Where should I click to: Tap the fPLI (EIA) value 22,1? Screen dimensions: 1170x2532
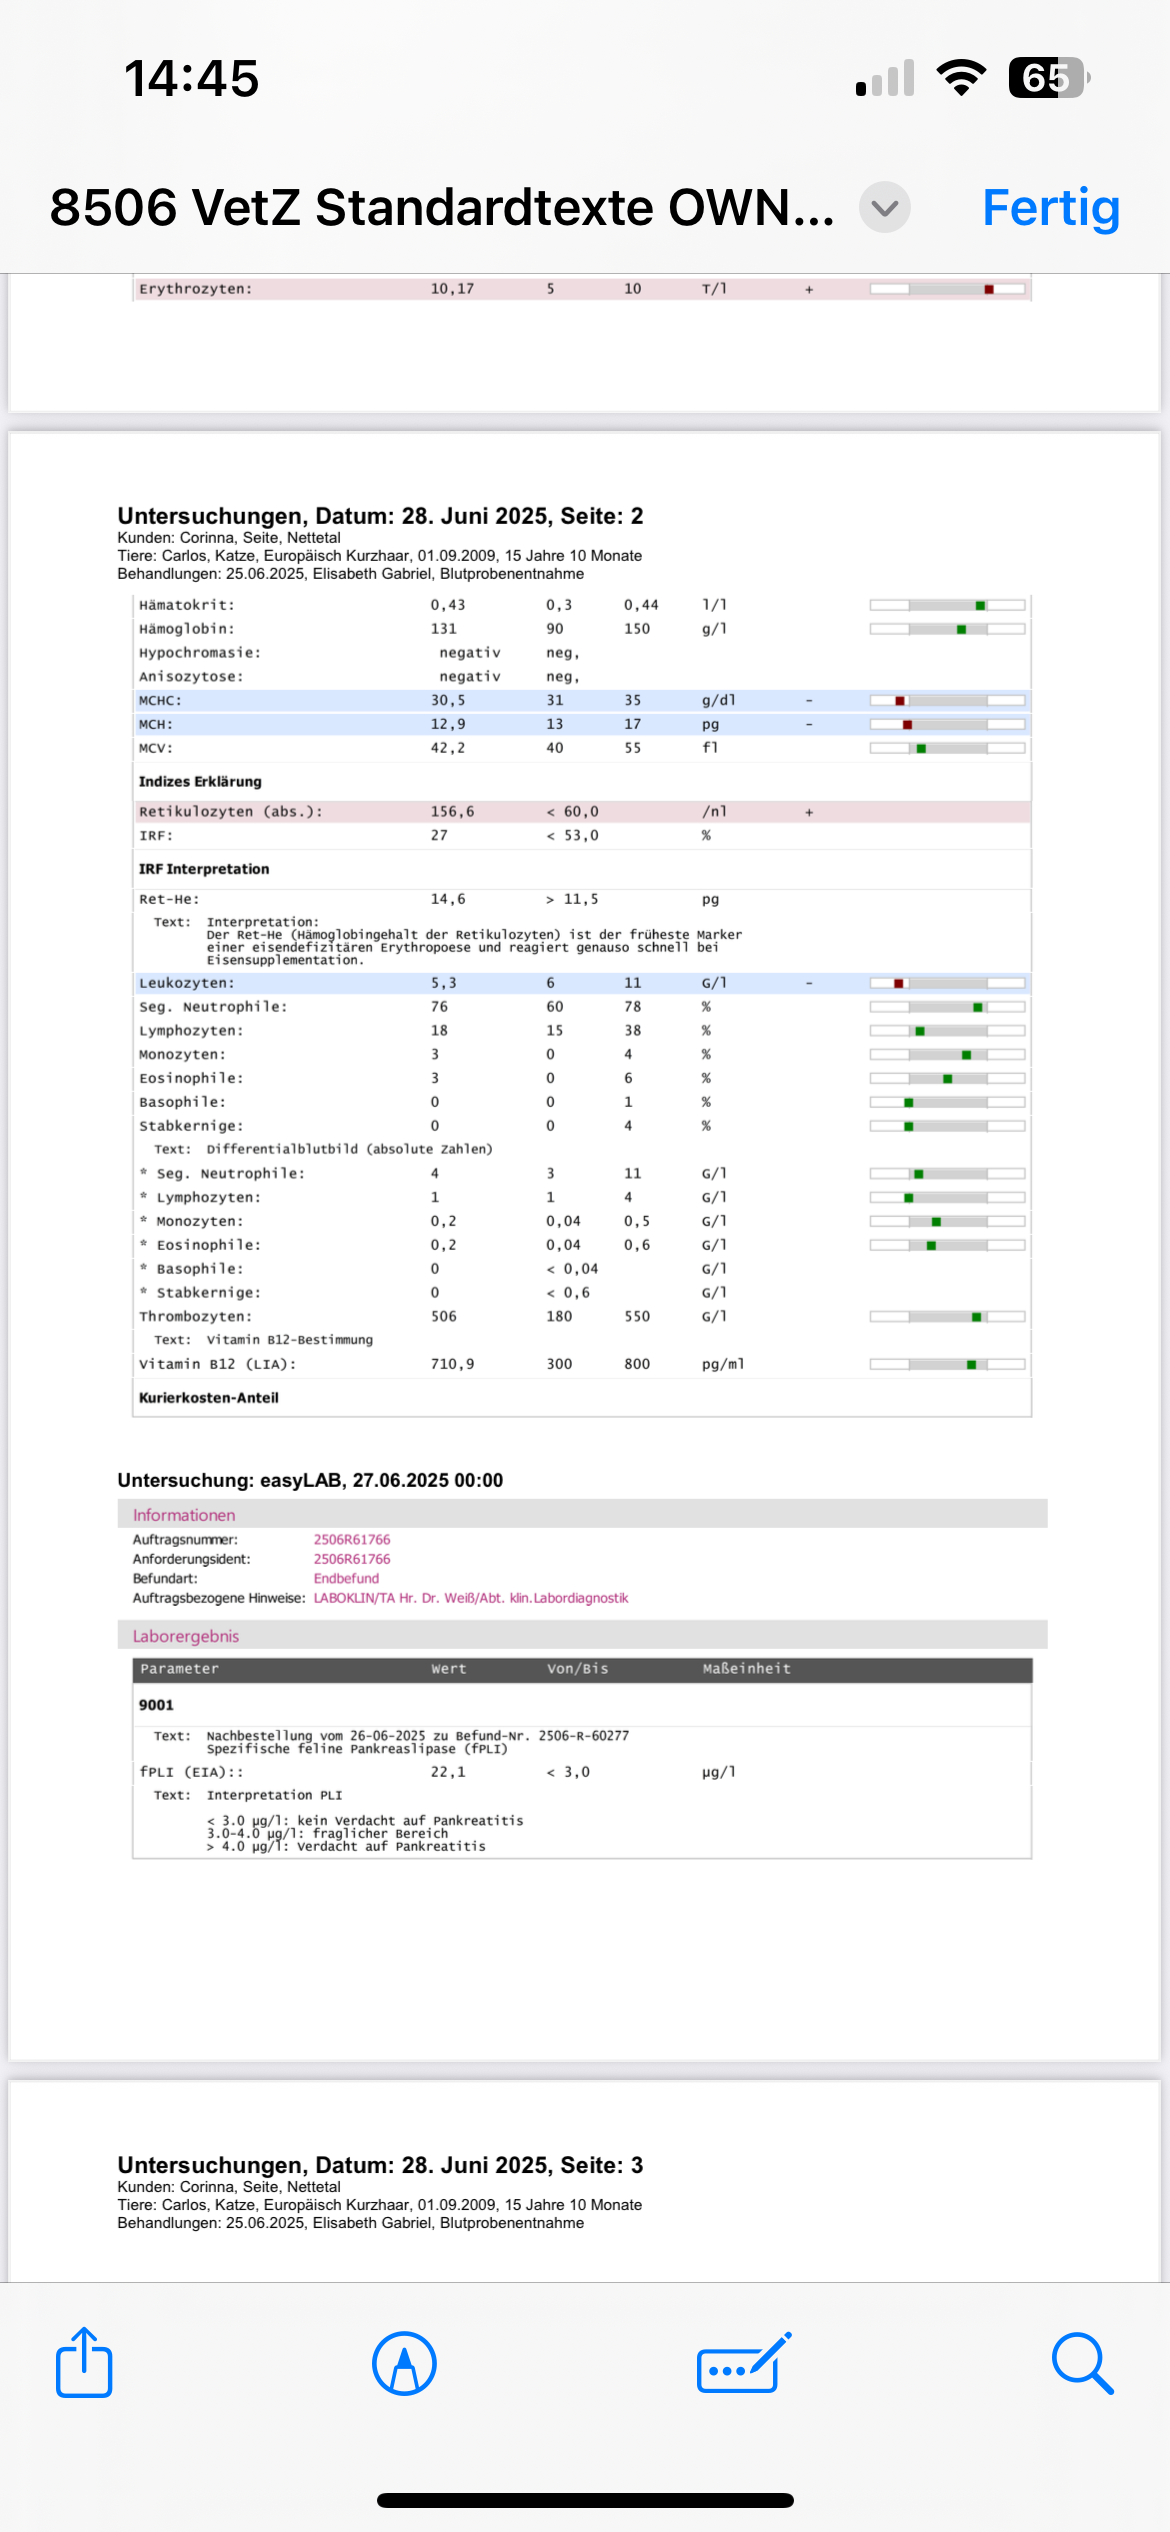[448, 1772]
